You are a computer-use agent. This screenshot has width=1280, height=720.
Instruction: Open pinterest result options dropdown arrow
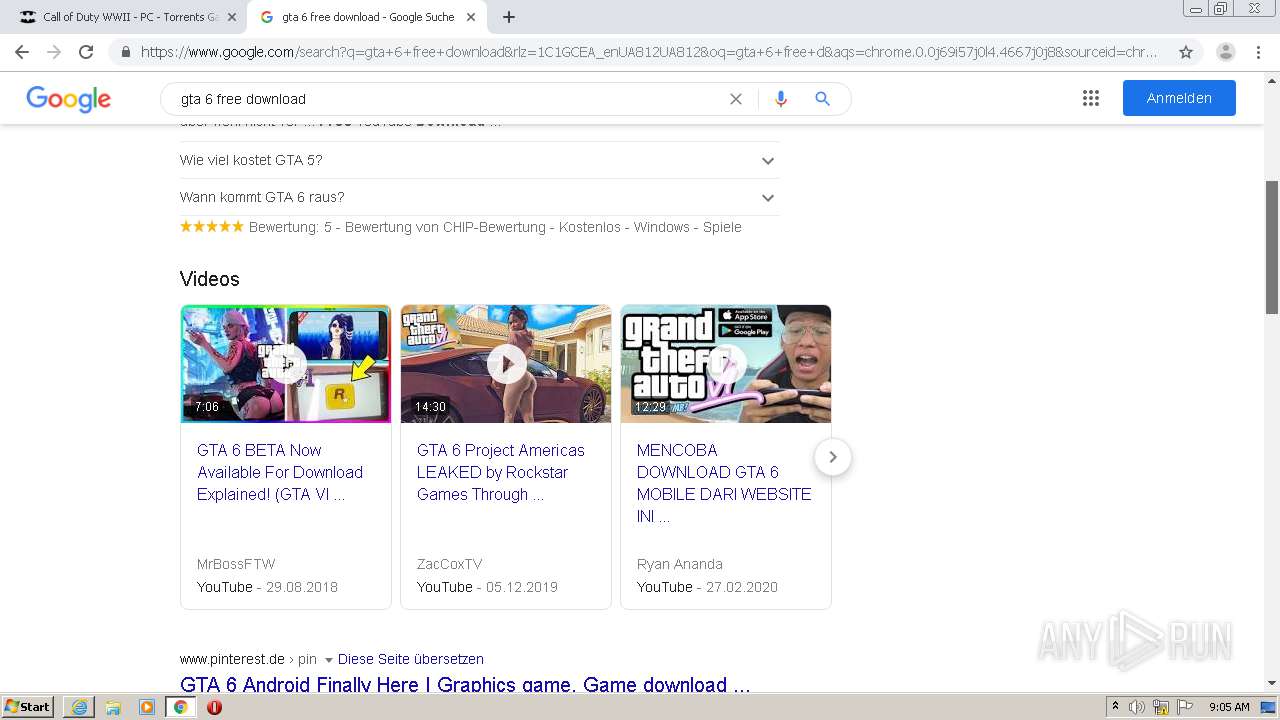tap(328, 660)
